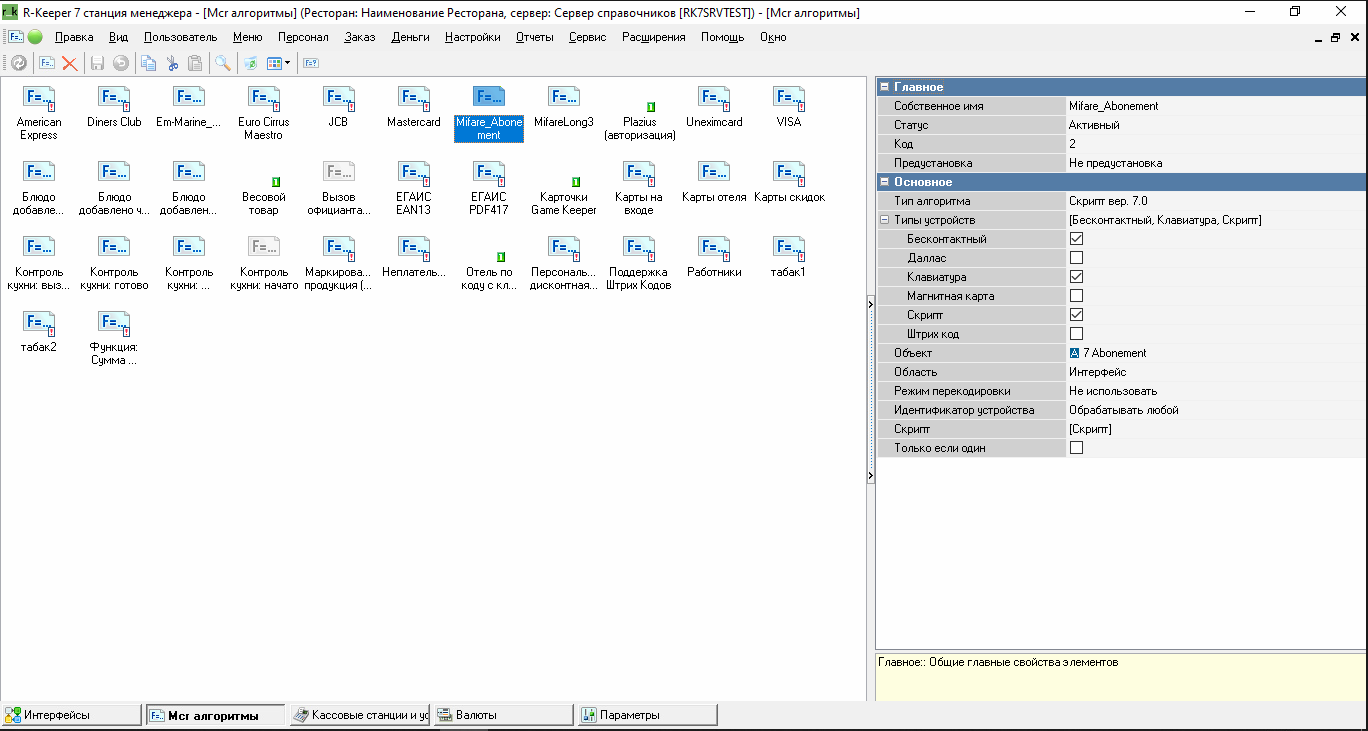Open the view mode dropdown arrow
Viewport: 1368px width, 731px height.
pyautogui.click(x=288, y=63)
